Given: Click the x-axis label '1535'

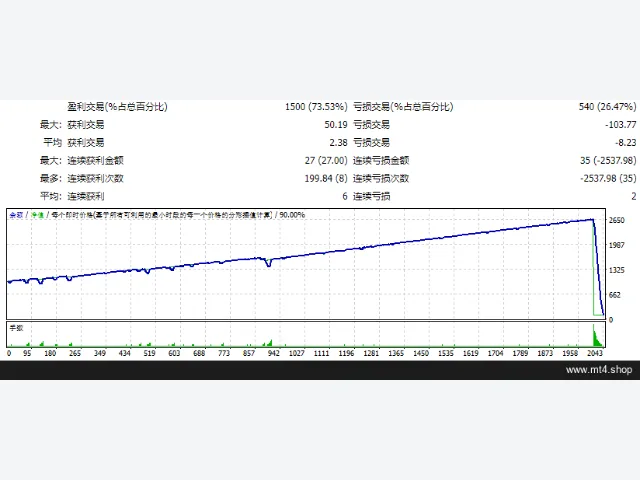Looking at the screenshot, I should (446, 353).
